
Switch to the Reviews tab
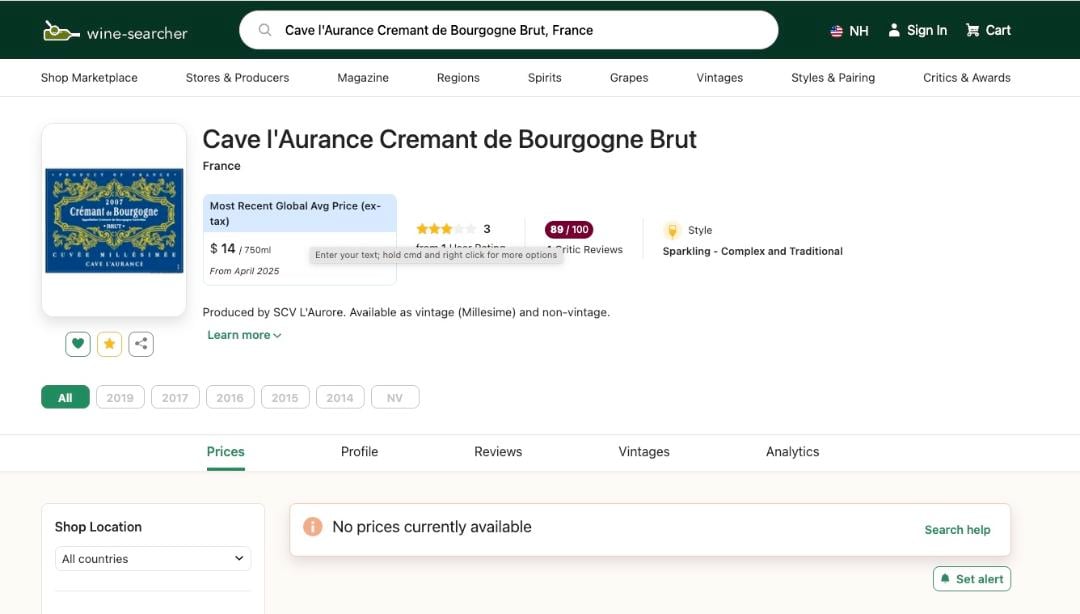click(x=498, y=452)
